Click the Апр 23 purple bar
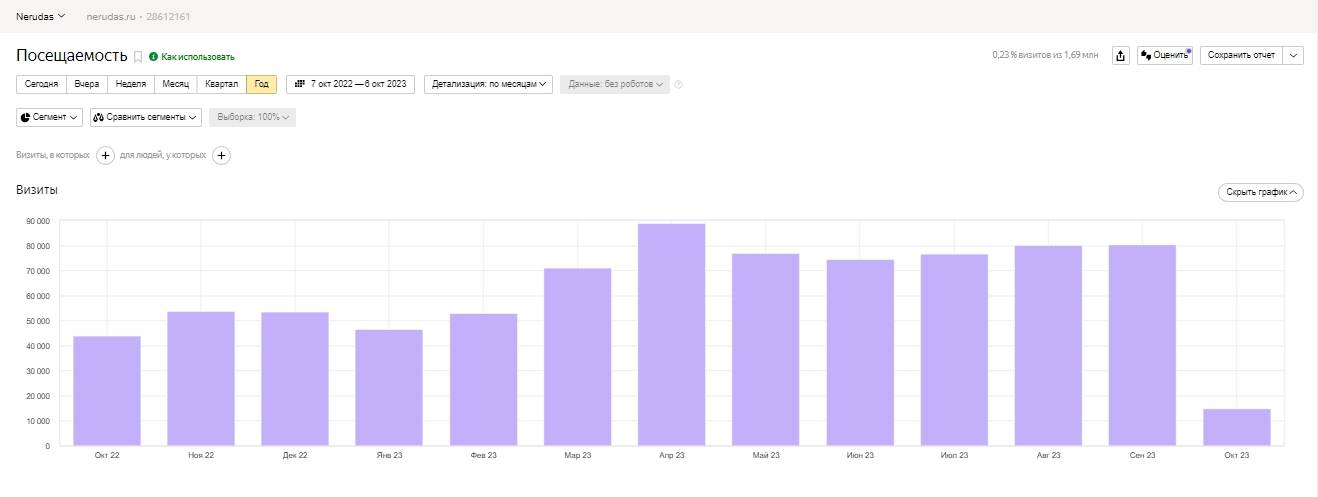The height and width of the screenshot is (497, 1318). click(x=671, y=334)
